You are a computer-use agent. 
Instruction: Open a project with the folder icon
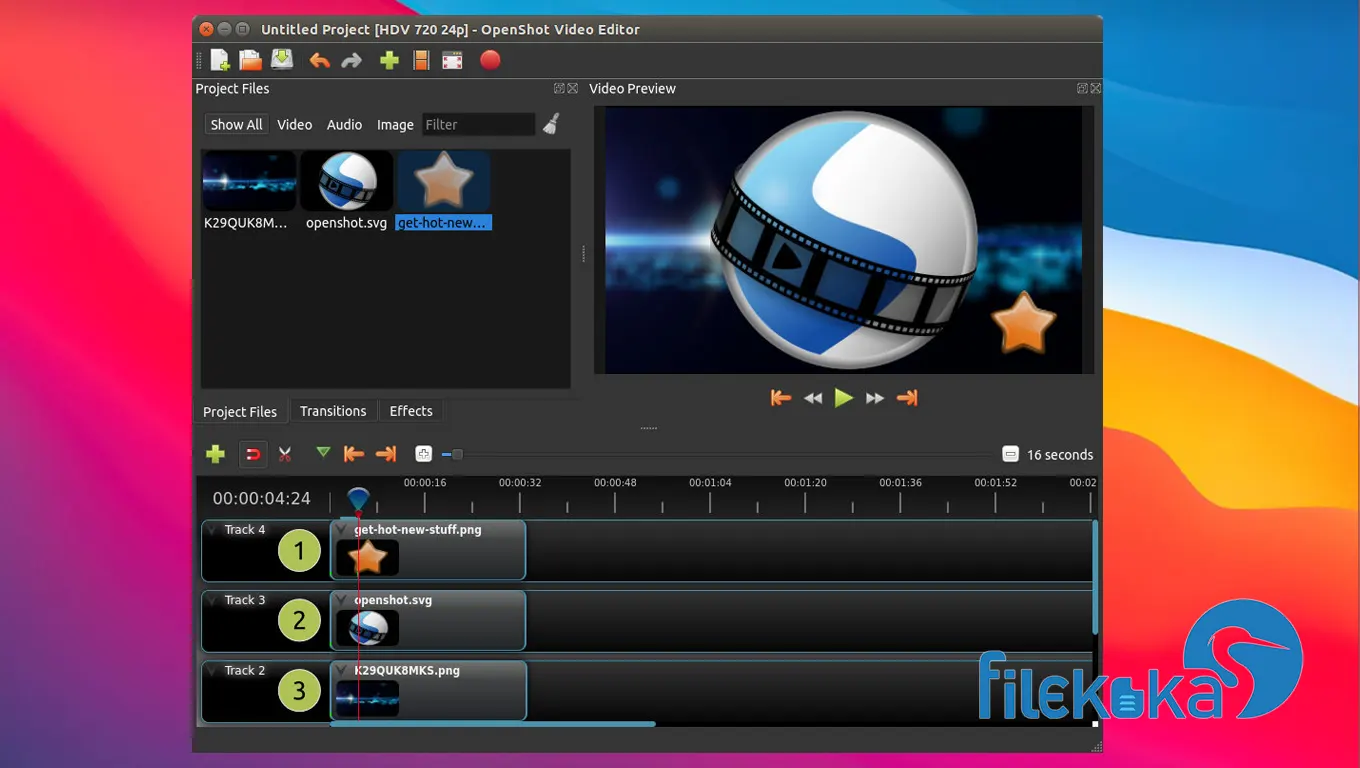pos(250,60)
